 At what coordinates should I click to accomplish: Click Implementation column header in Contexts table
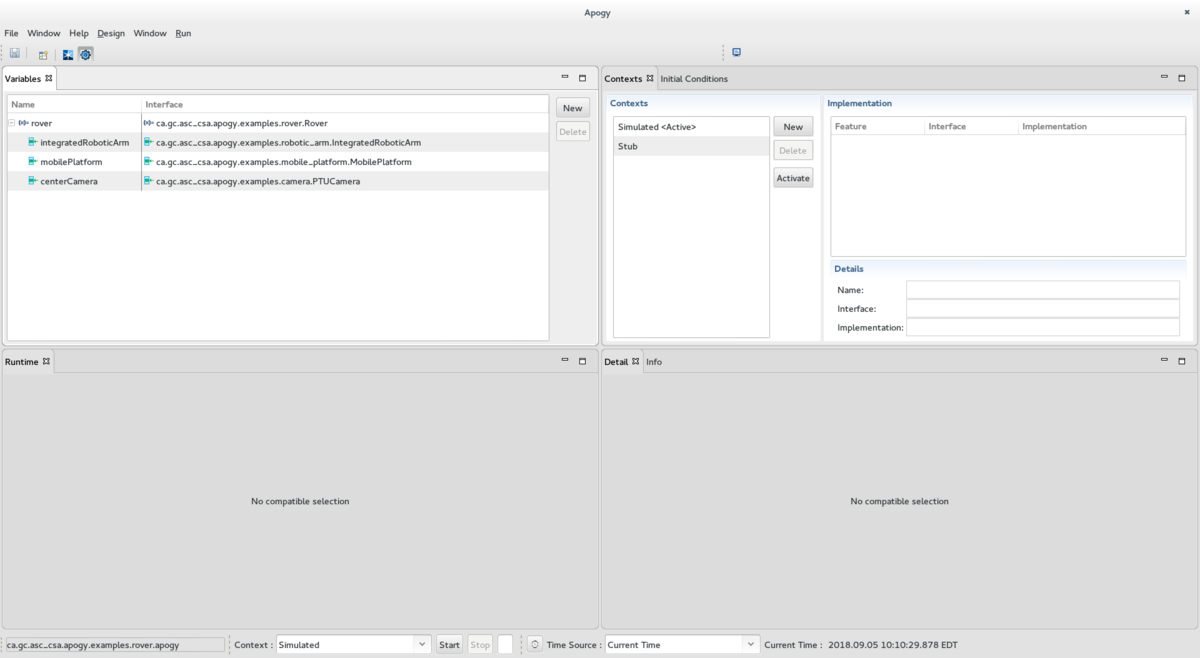1102,126
